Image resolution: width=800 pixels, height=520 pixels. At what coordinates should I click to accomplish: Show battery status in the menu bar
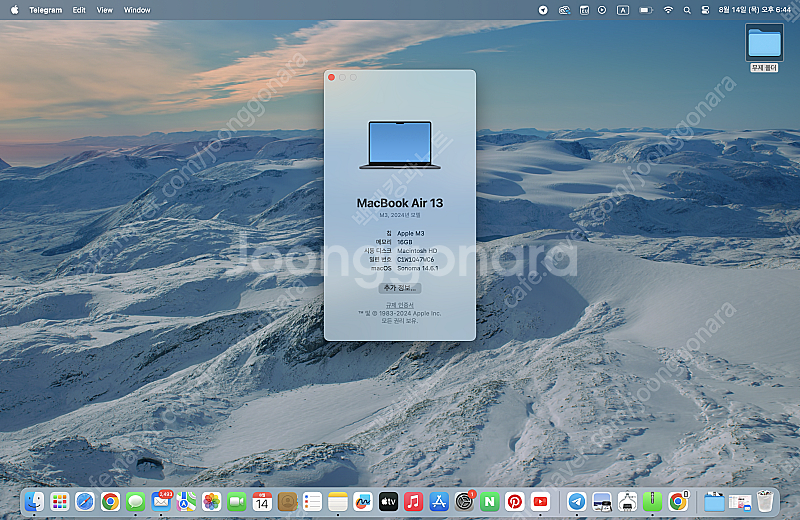pyautogui.click(x=646, y=10)
